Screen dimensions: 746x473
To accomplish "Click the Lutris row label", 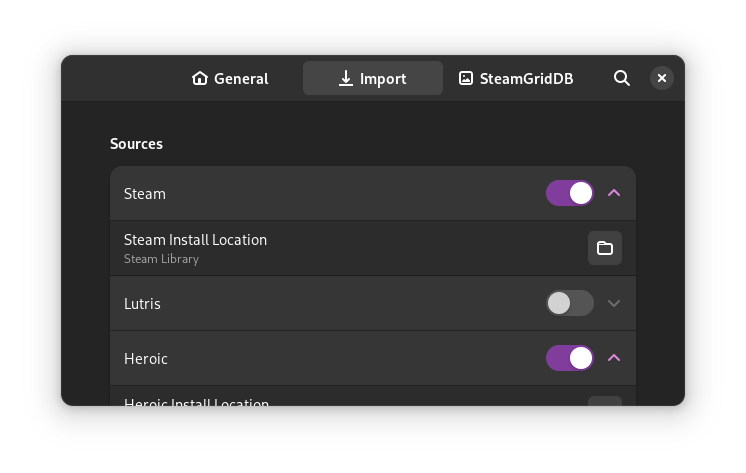I will 142,303.
